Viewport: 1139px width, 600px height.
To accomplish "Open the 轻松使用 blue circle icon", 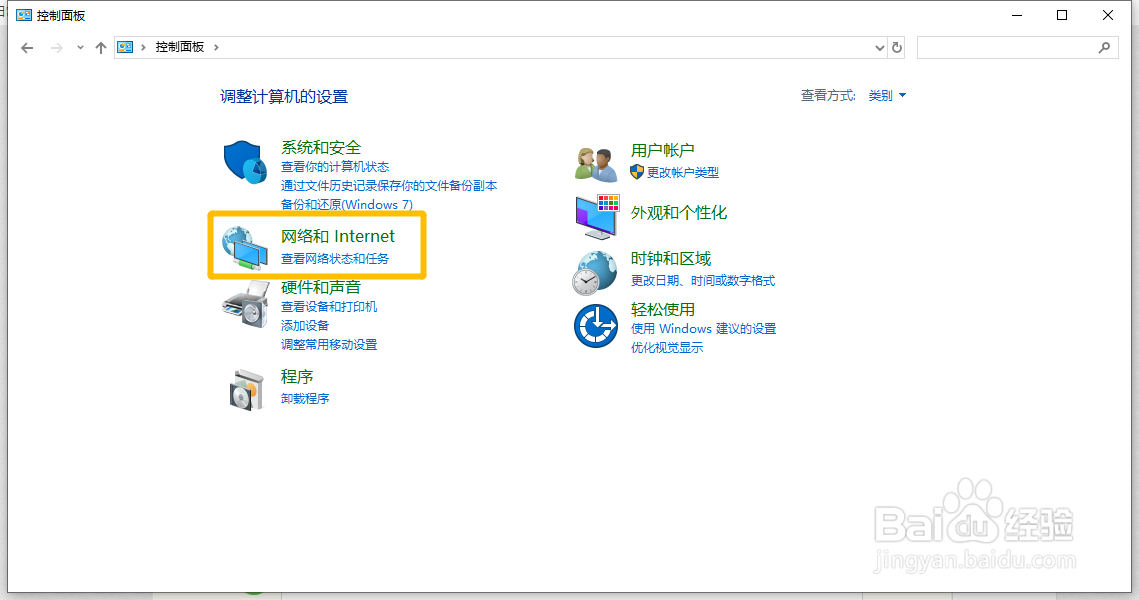I will 596,326.
